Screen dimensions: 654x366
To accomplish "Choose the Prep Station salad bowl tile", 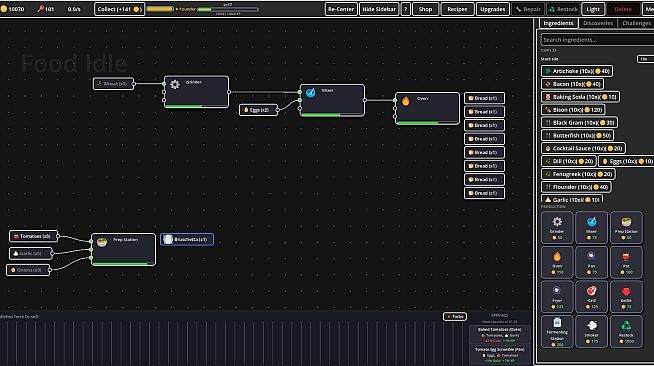I will [626, 227].
